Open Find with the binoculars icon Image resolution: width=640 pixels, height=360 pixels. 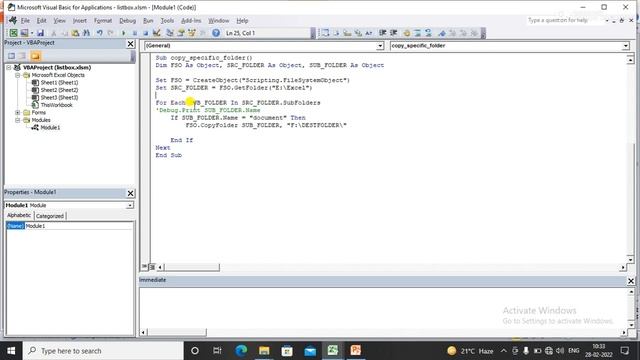pyautogui.click(x=87, y=33)
